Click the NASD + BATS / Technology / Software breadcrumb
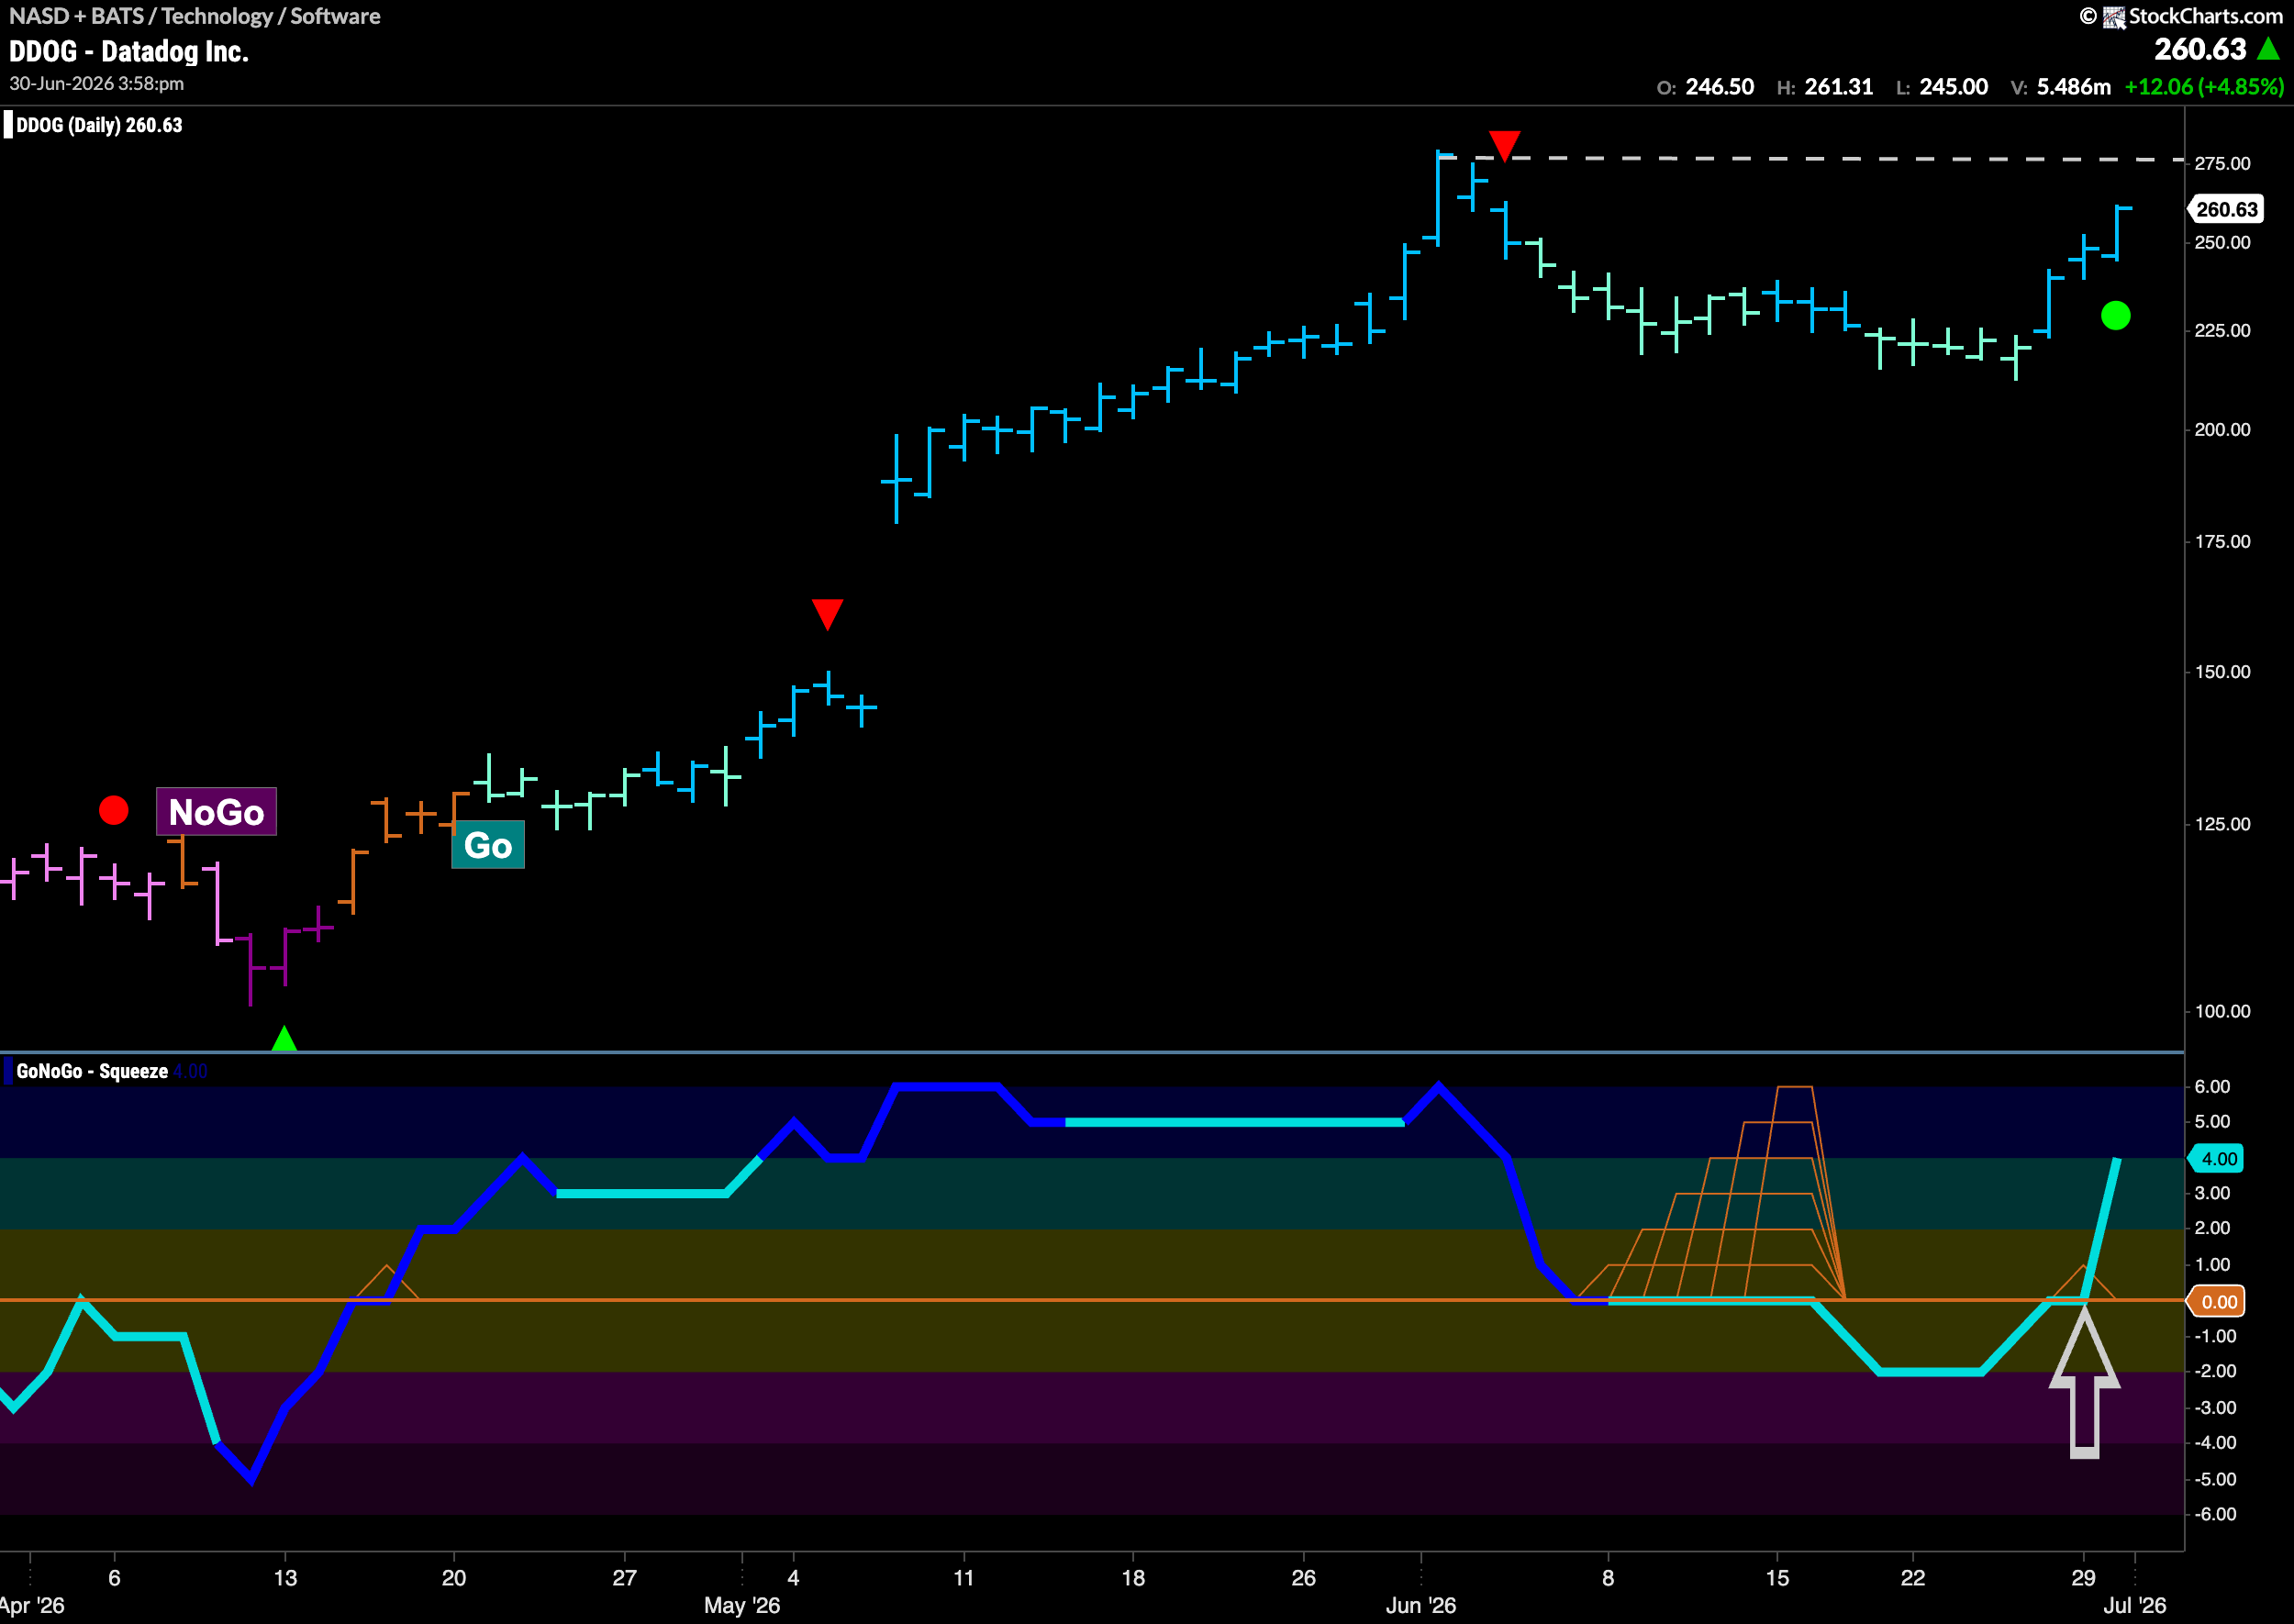This screenshot has width=2294, height=1624. point(195,16)
